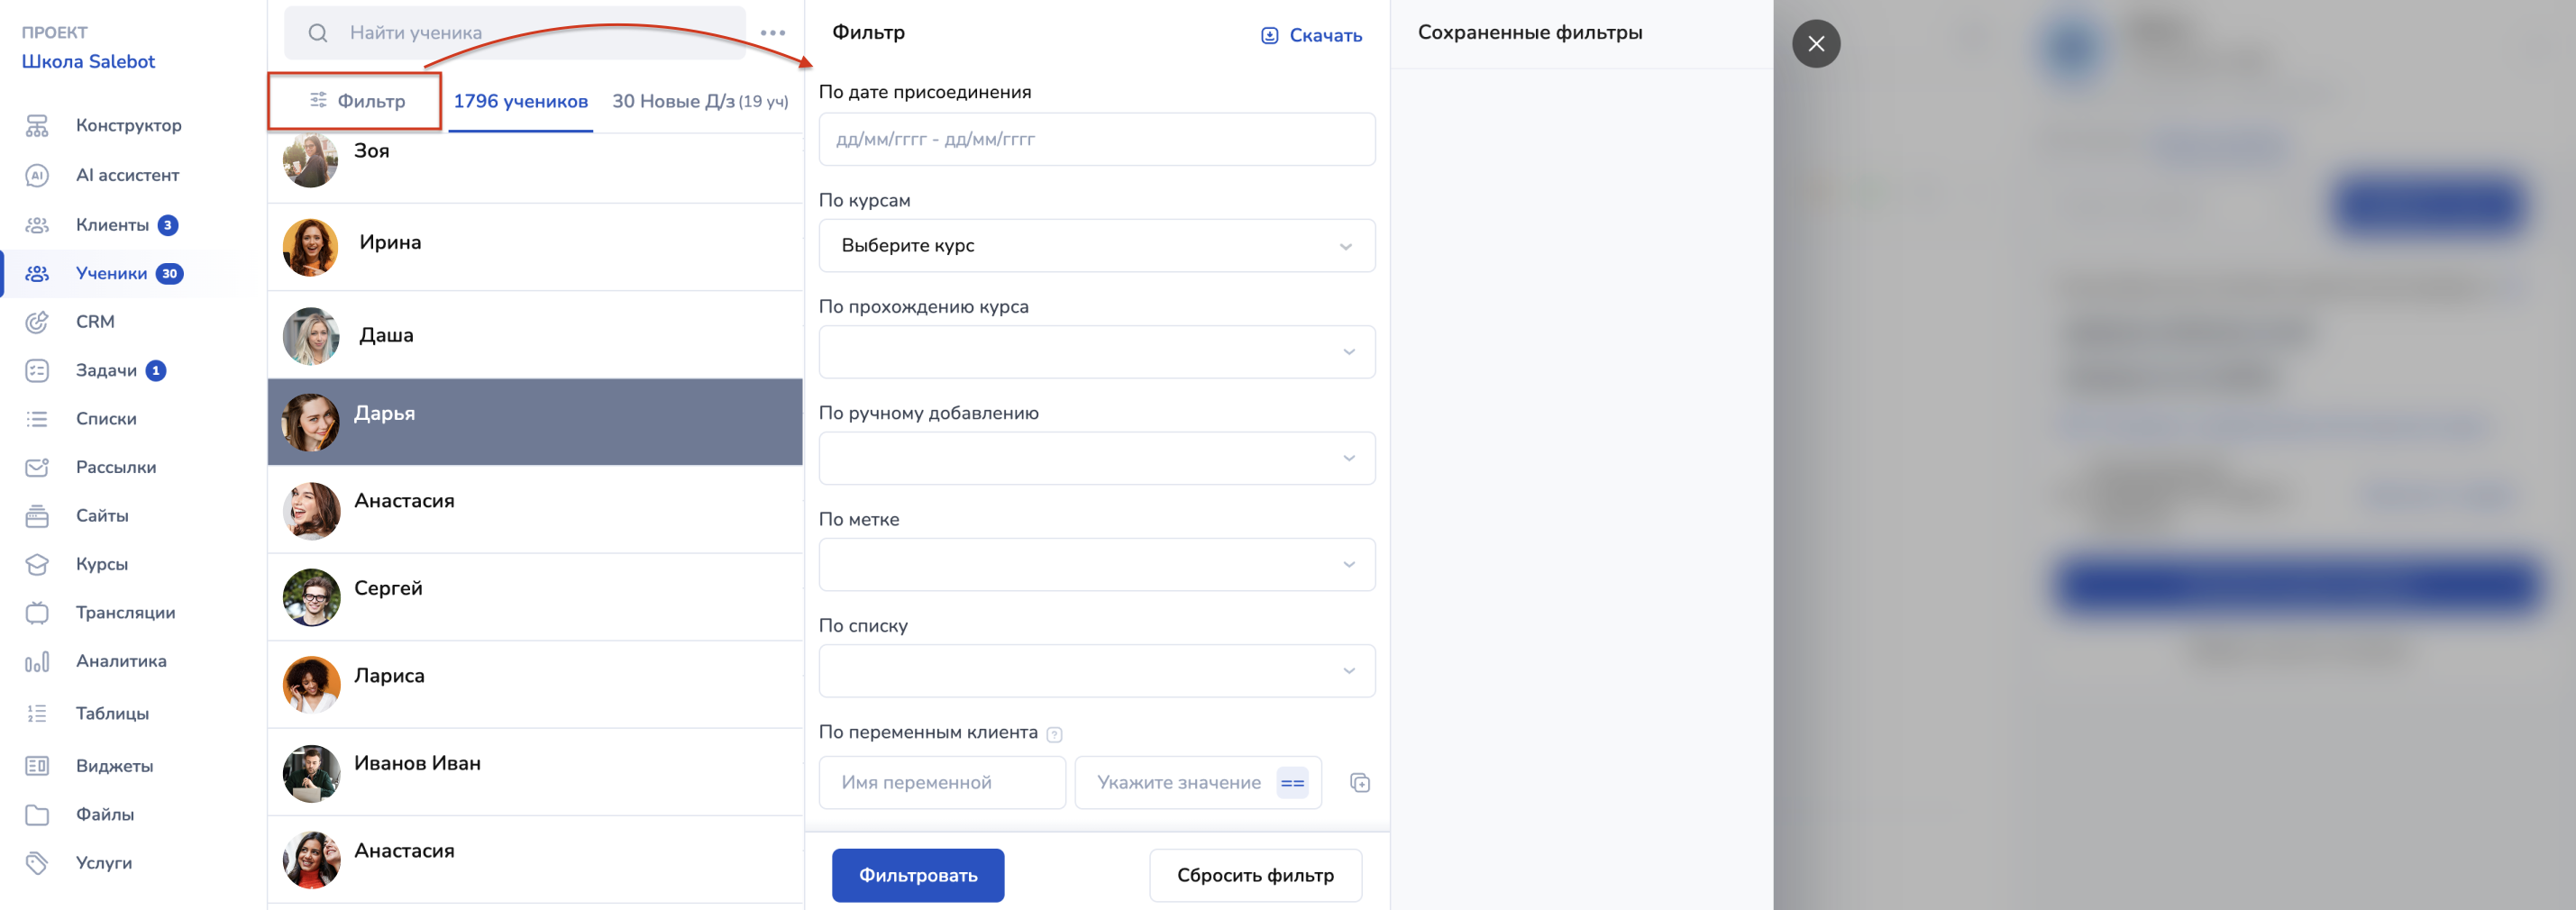
Task: Switch to the 30 Новые Д/з tab
Action: (x=699, y=102)
